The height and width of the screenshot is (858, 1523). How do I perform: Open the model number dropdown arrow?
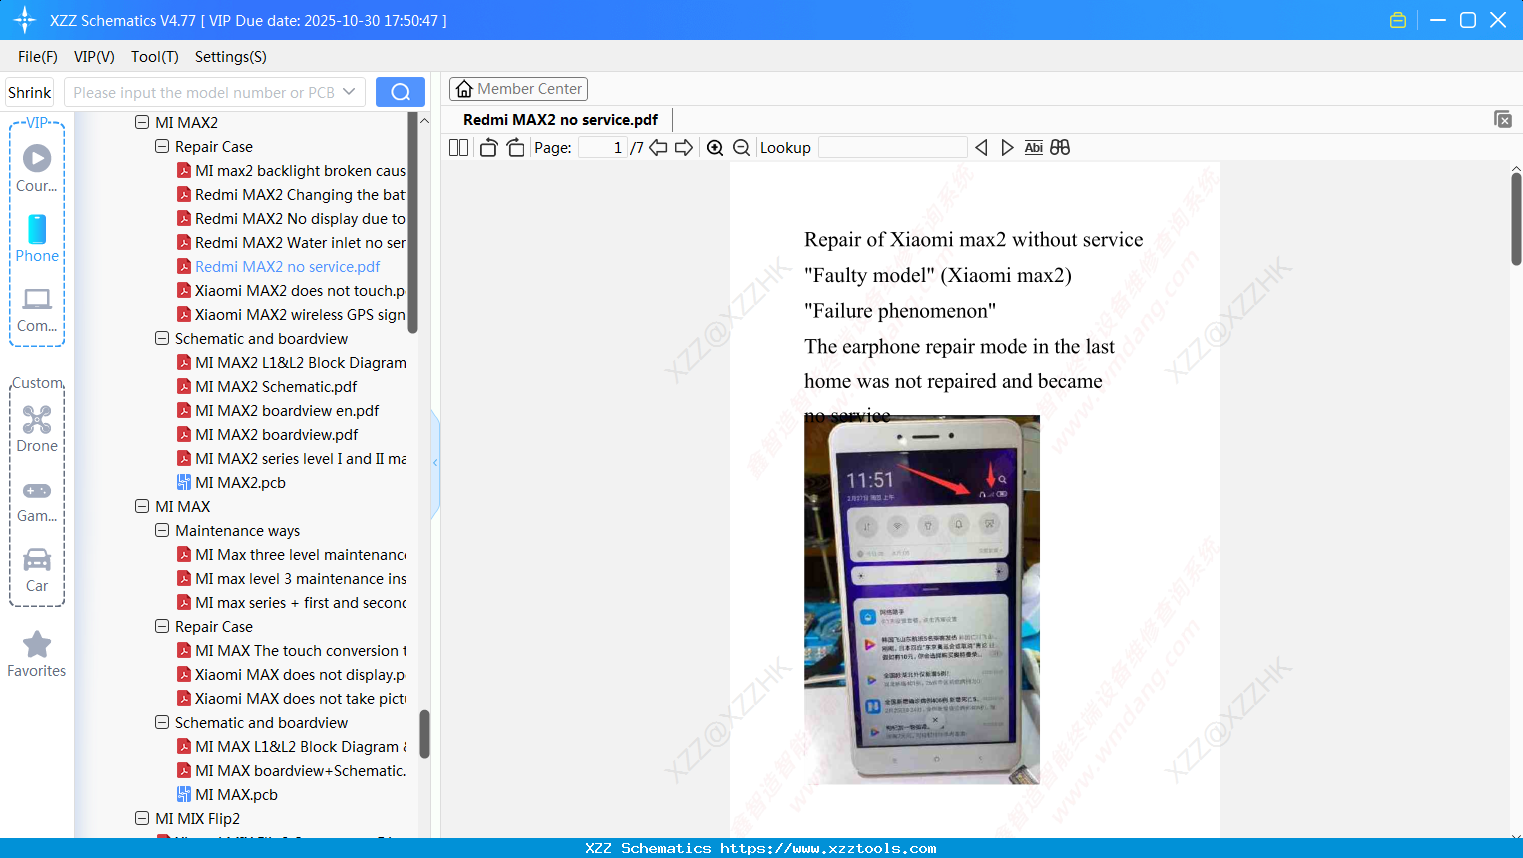point(349,92)
